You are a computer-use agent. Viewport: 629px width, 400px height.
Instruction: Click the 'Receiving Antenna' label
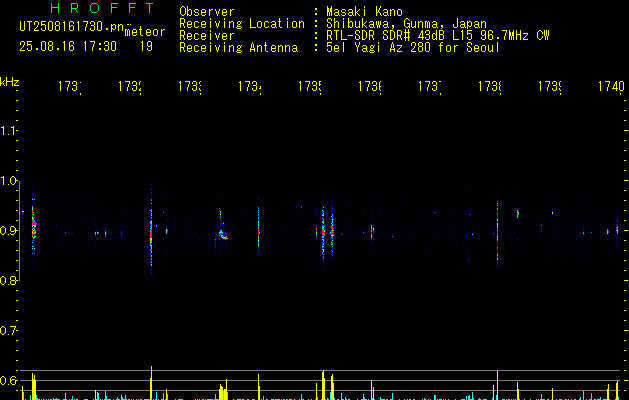click(239, 48)
